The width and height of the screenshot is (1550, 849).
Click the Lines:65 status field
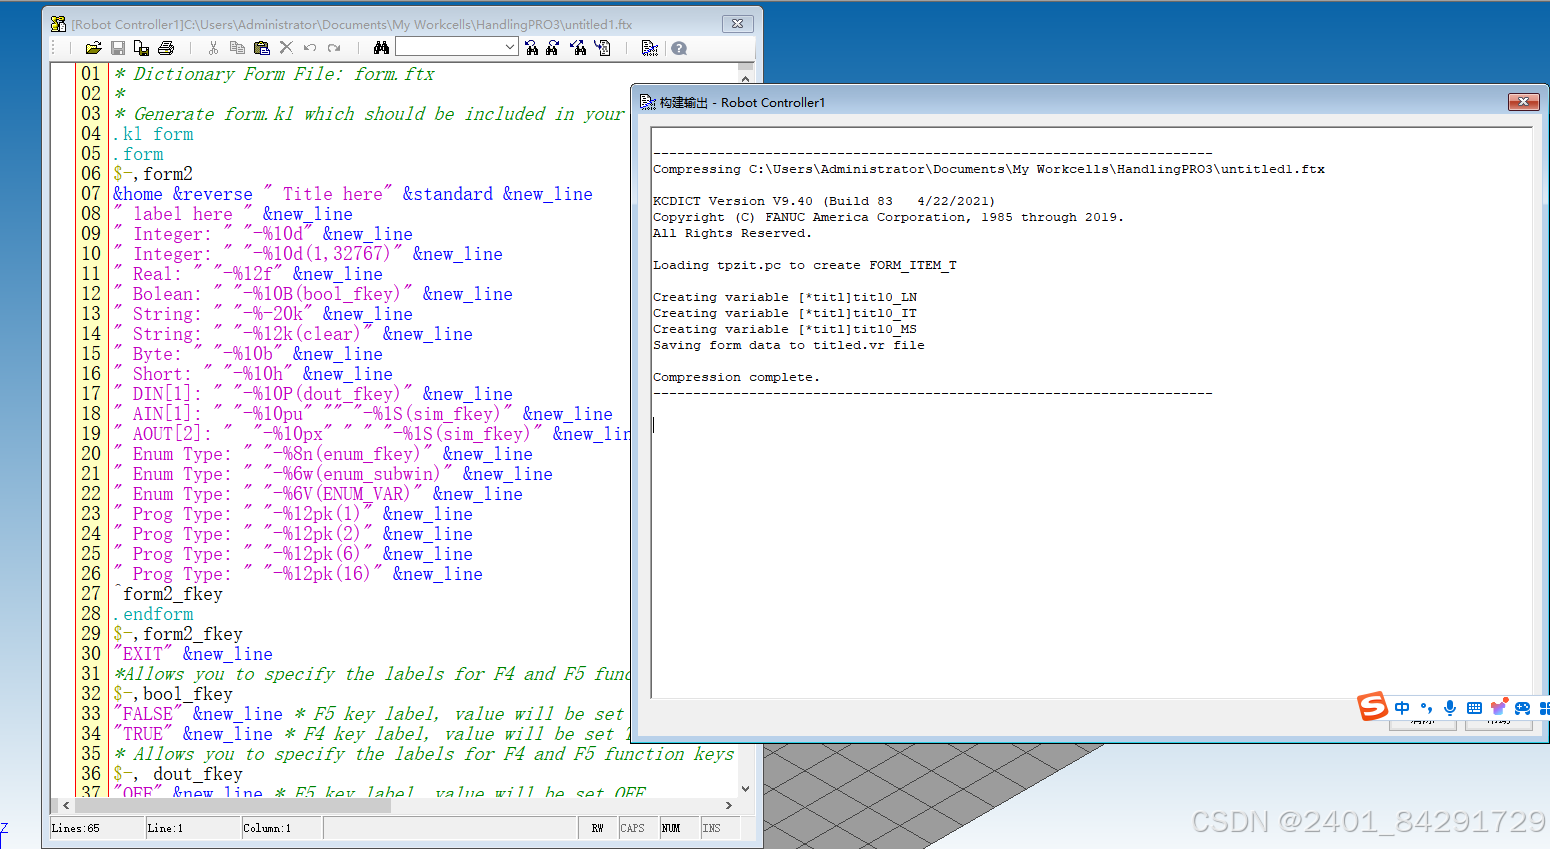click(97, 828)
